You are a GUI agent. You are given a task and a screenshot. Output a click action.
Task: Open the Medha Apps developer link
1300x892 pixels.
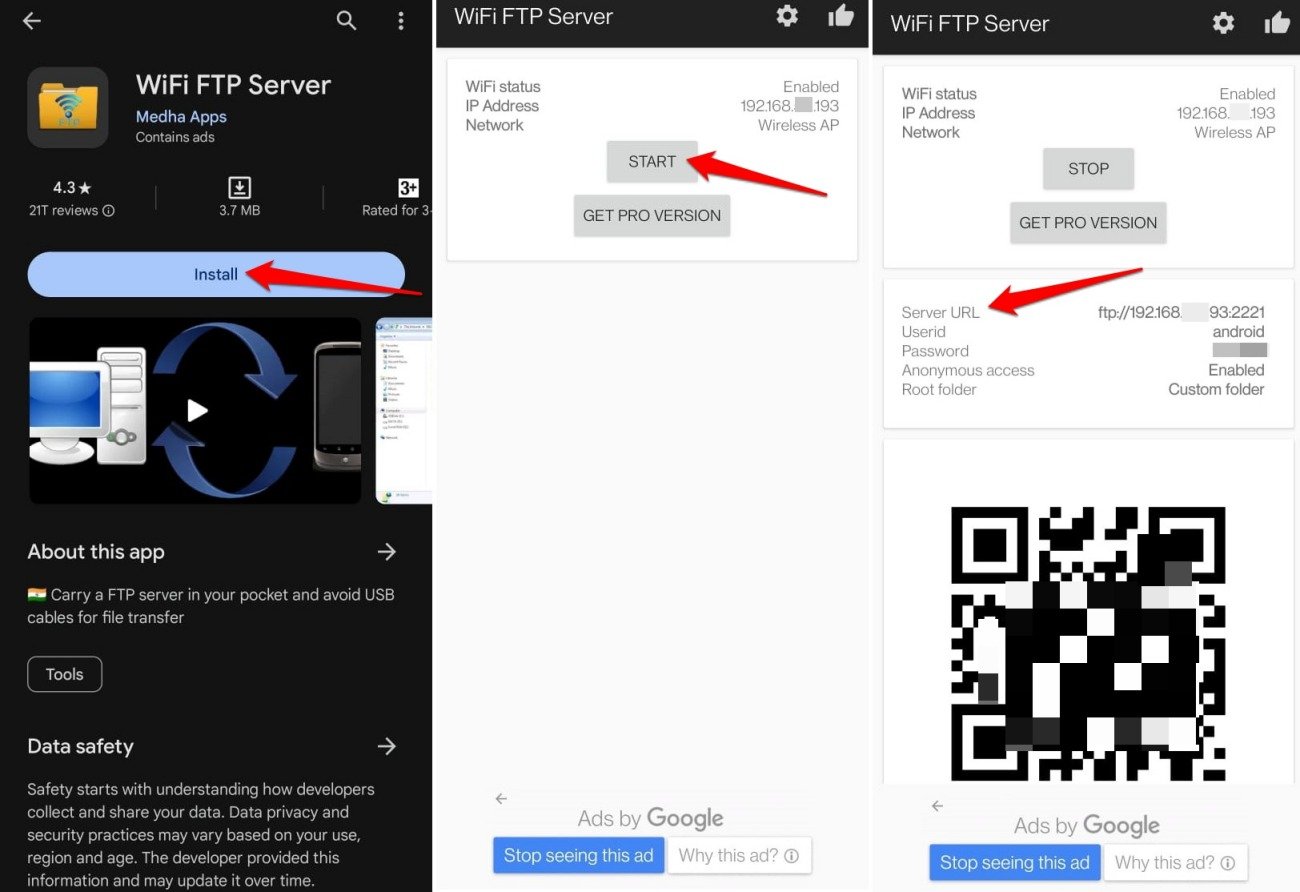pos(181,117)
